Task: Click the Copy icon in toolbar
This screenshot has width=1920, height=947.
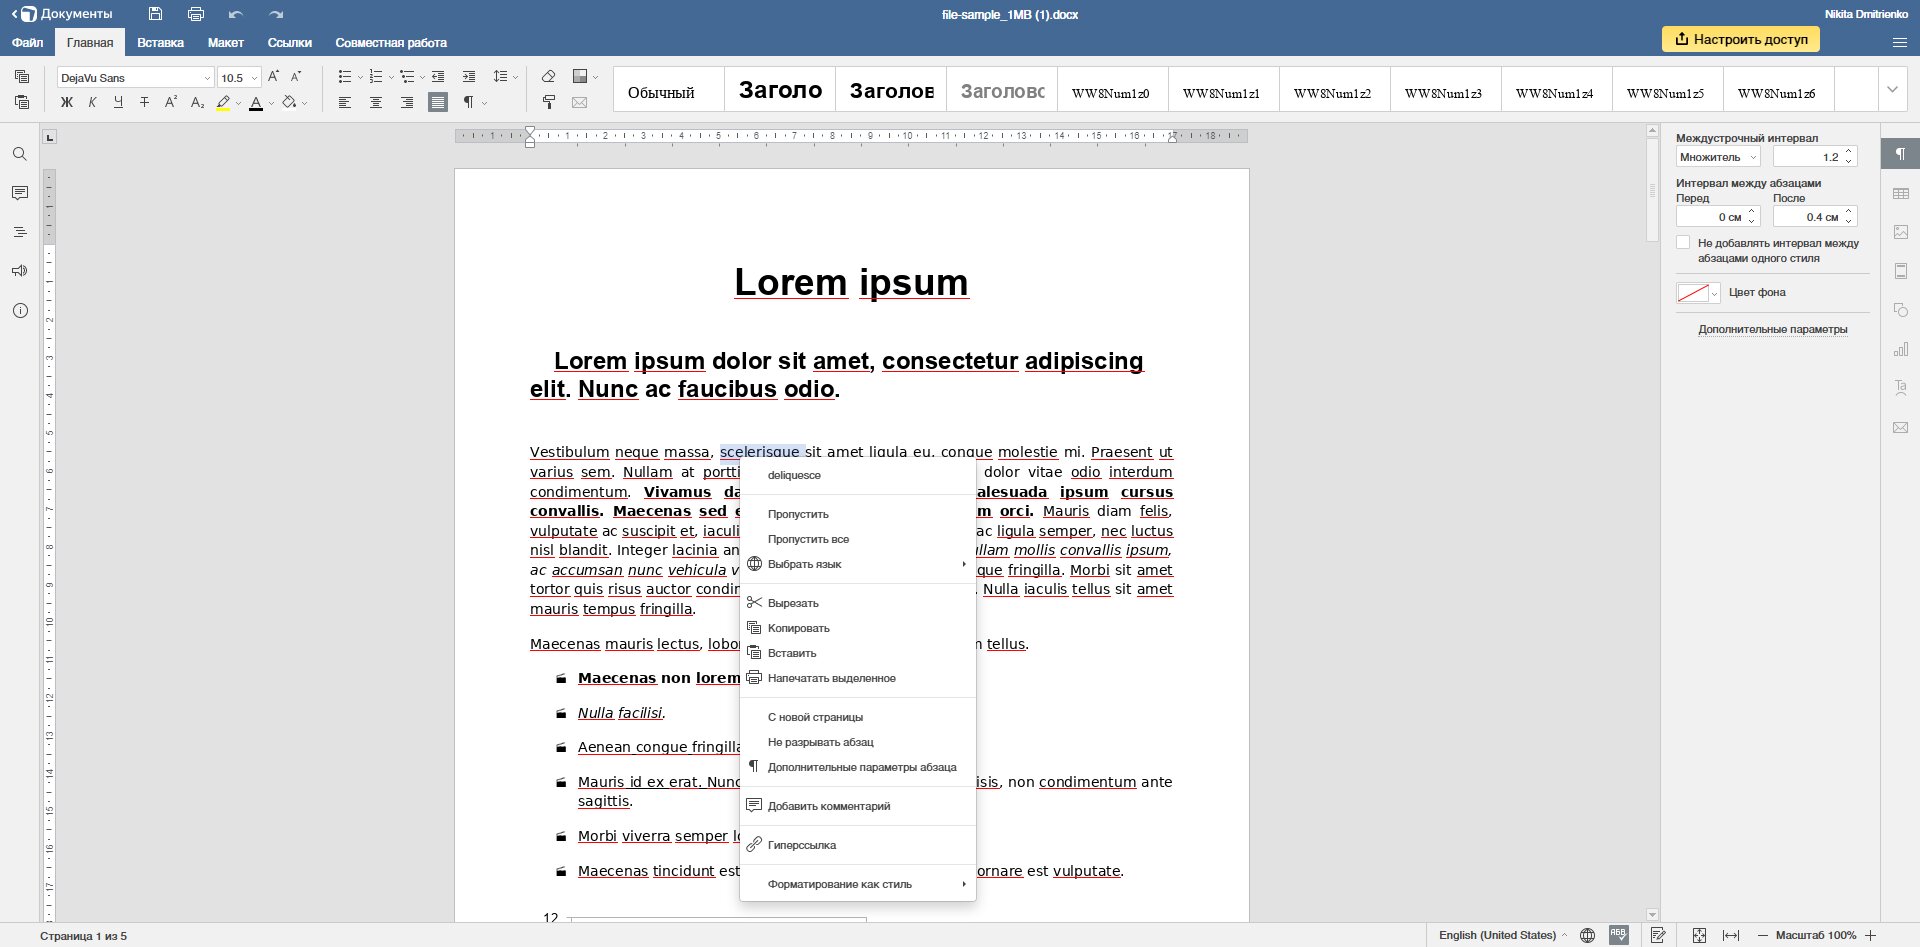Action: tap(22, 77)
